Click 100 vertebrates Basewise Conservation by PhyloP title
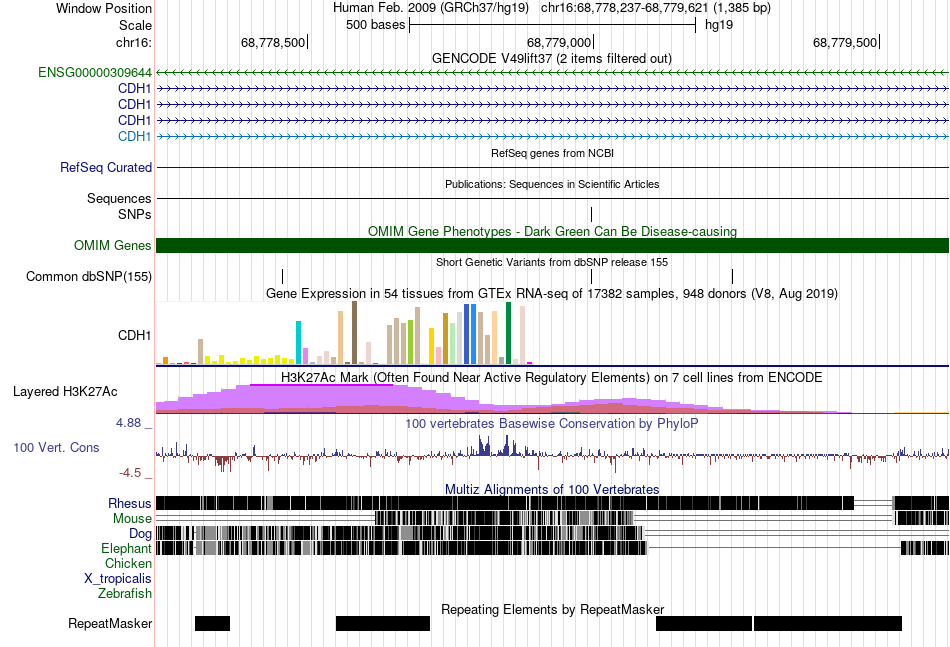 pos(551,423)
